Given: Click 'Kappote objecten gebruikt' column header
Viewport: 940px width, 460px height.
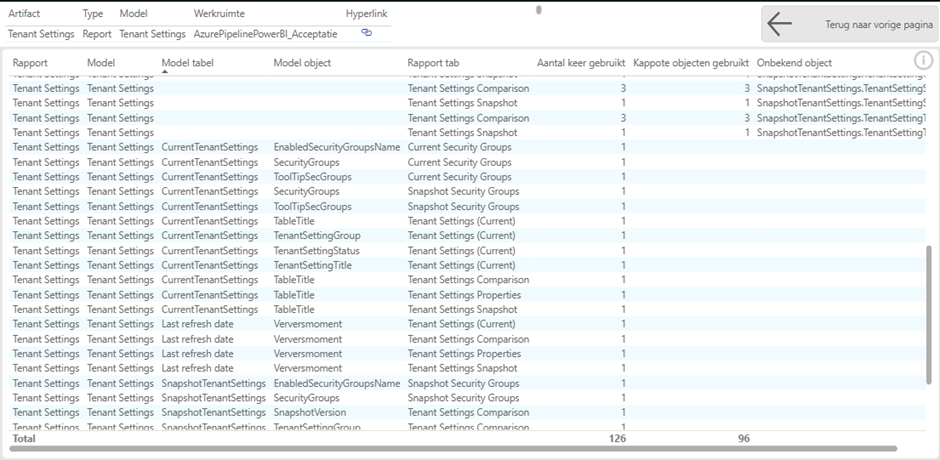Looking at the screenshot, I should 691,63.
